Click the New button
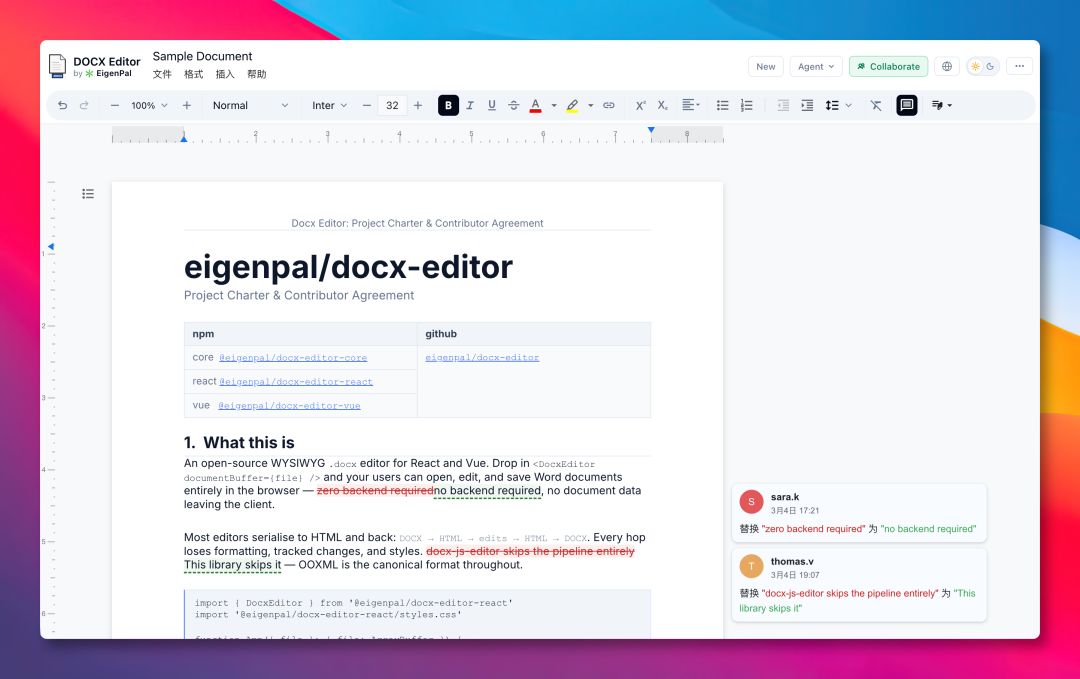 [766, 66]
